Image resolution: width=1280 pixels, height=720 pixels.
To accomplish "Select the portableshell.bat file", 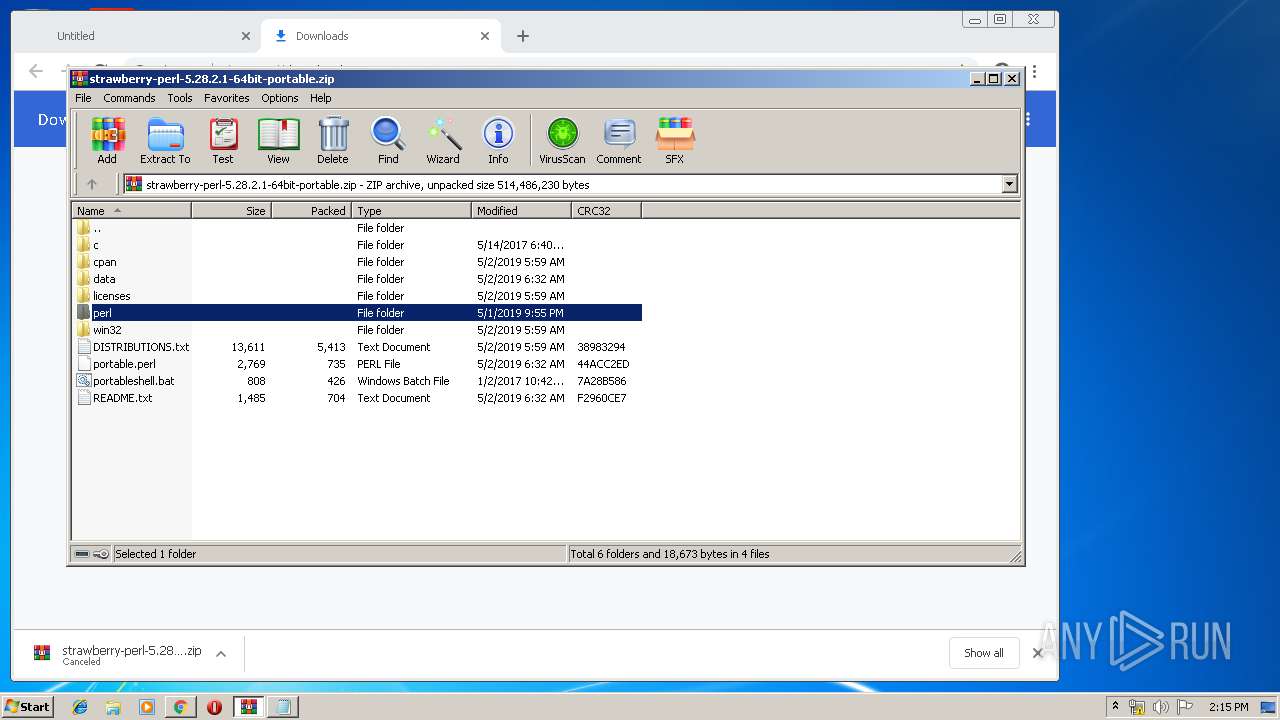I will [x=133, y=381].
